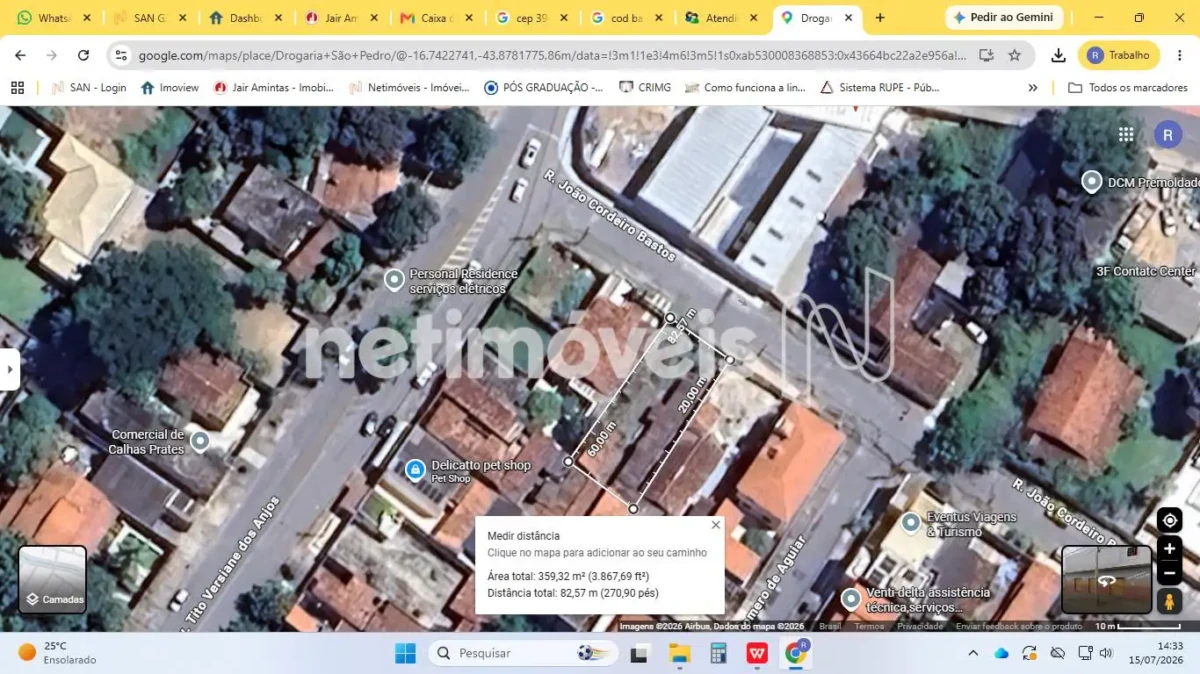1200x674 pixels.
Task: Open site information icon in address bar
Action: click(x=121, y=55)
